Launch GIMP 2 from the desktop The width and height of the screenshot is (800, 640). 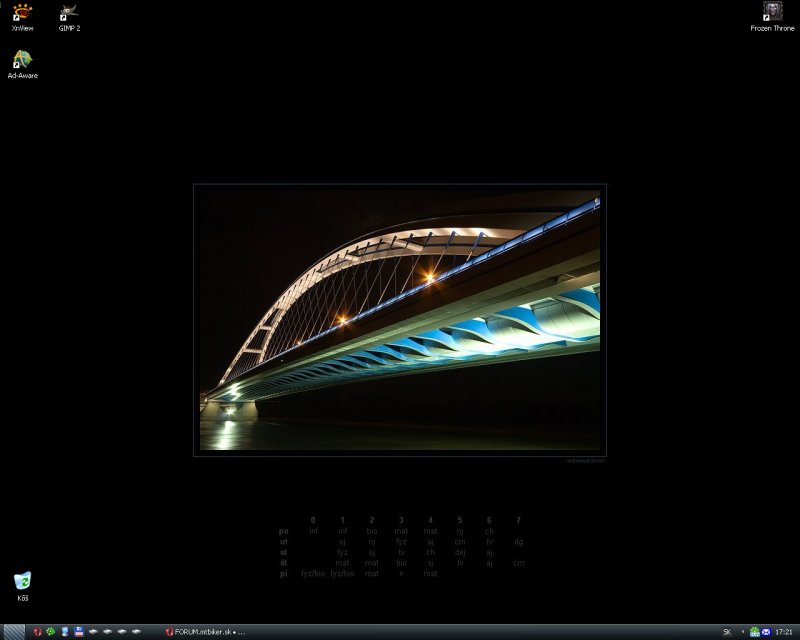(68, 14)
